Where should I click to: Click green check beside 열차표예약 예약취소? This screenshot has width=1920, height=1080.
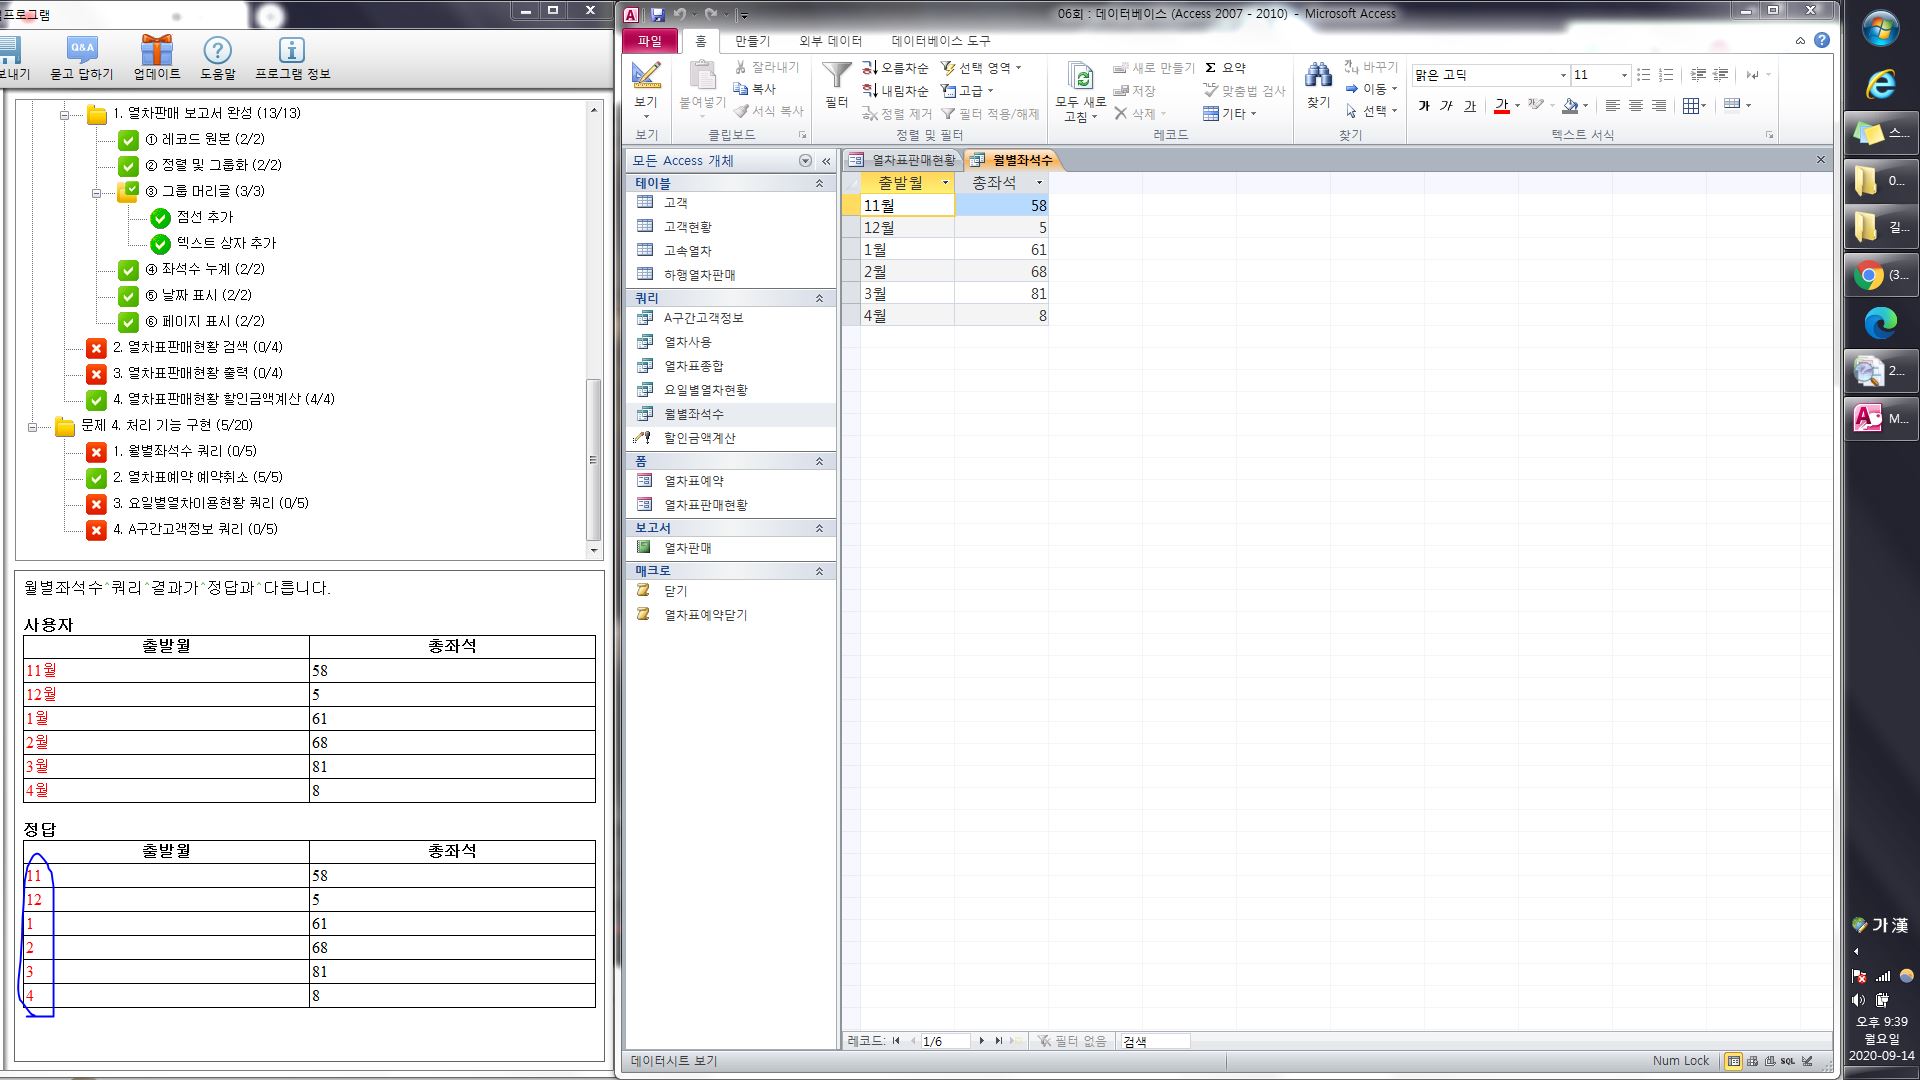pyautogui.click(x=96, y=478)
